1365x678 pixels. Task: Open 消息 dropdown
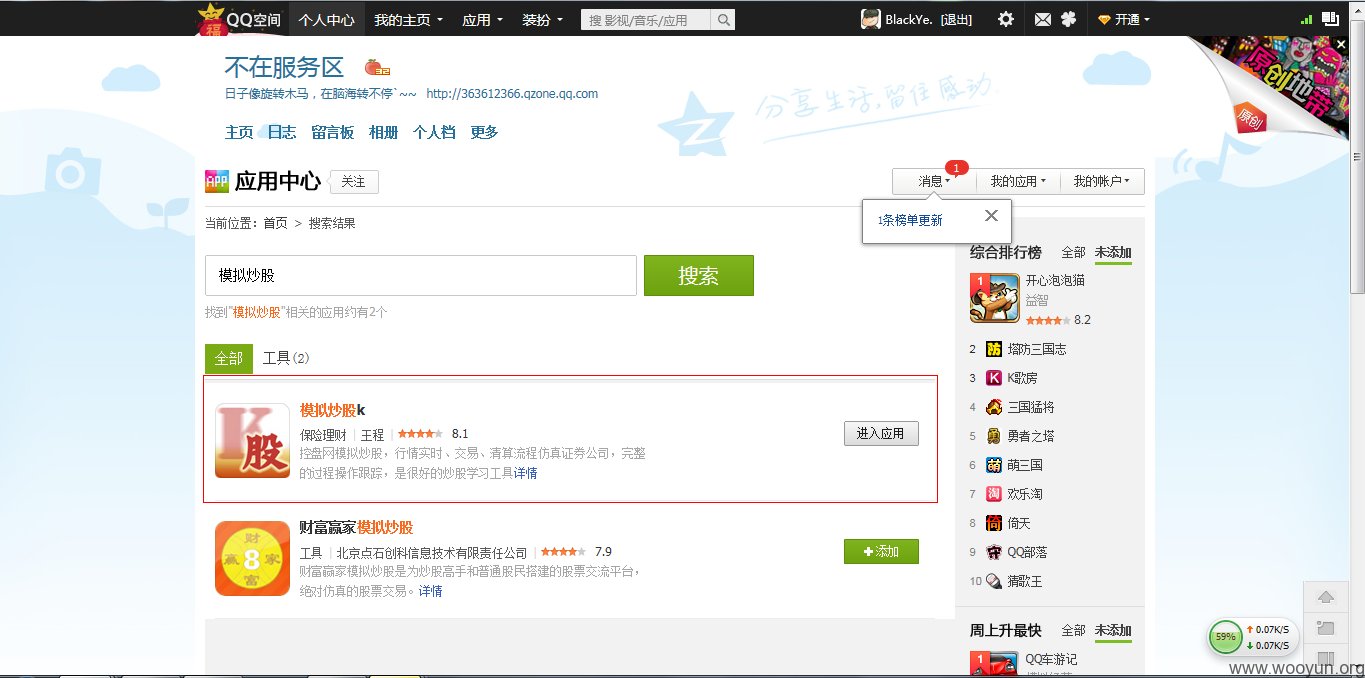(x=934, y=181)
